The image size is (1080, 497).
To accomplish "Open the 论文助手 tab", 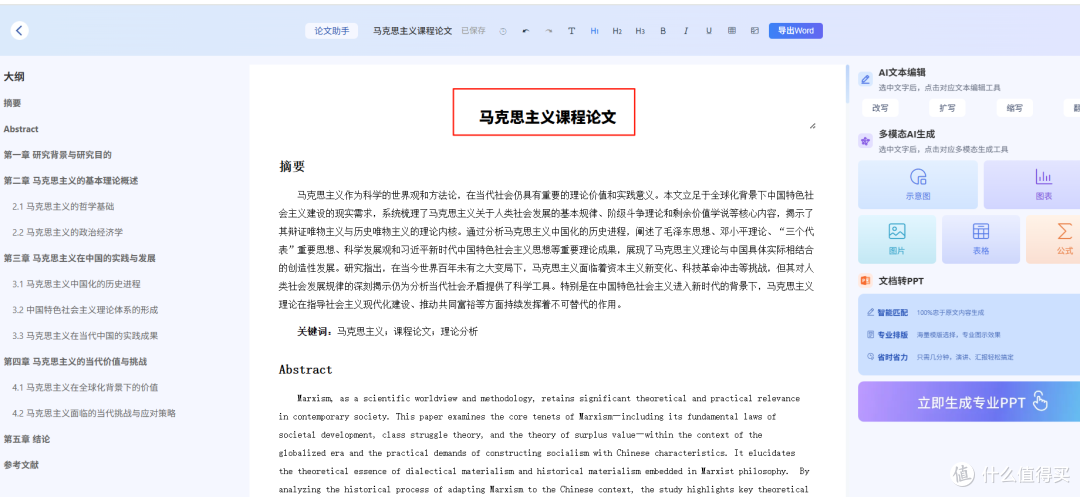I will (331, 31).
